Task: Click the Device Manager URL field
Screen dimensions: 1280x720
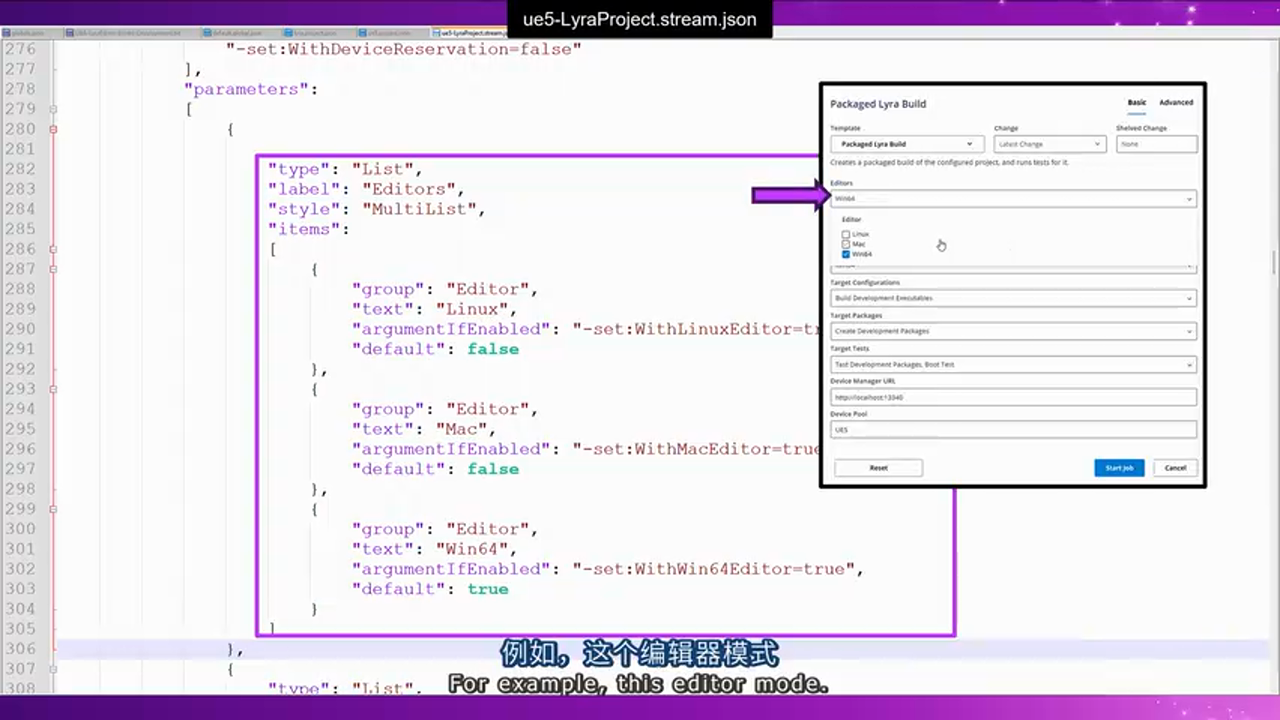Action: point(1013,397)
